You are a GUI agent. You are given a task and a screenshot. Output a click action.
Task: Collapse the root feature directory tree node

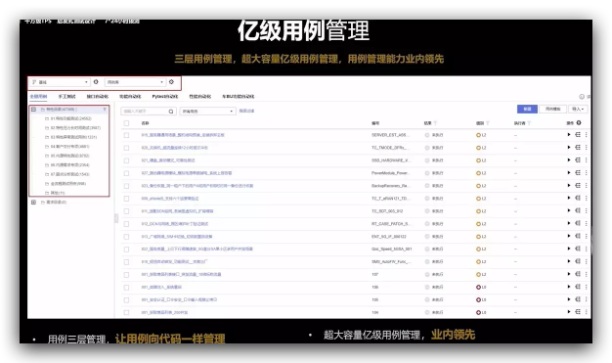tap(34, 109)
